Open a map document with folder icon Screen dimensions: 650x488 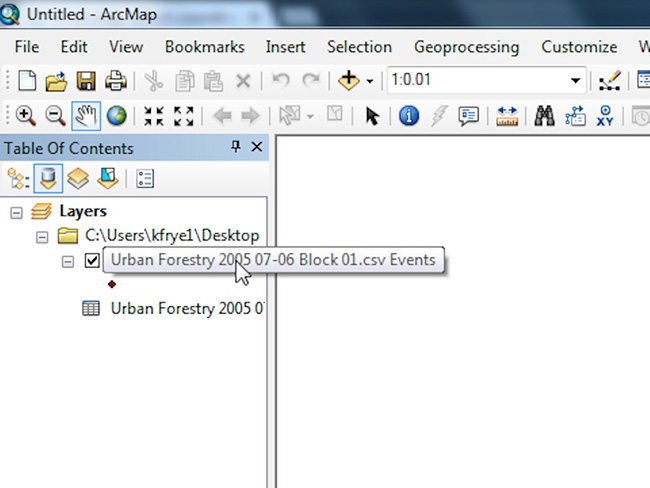coord(56,80)
